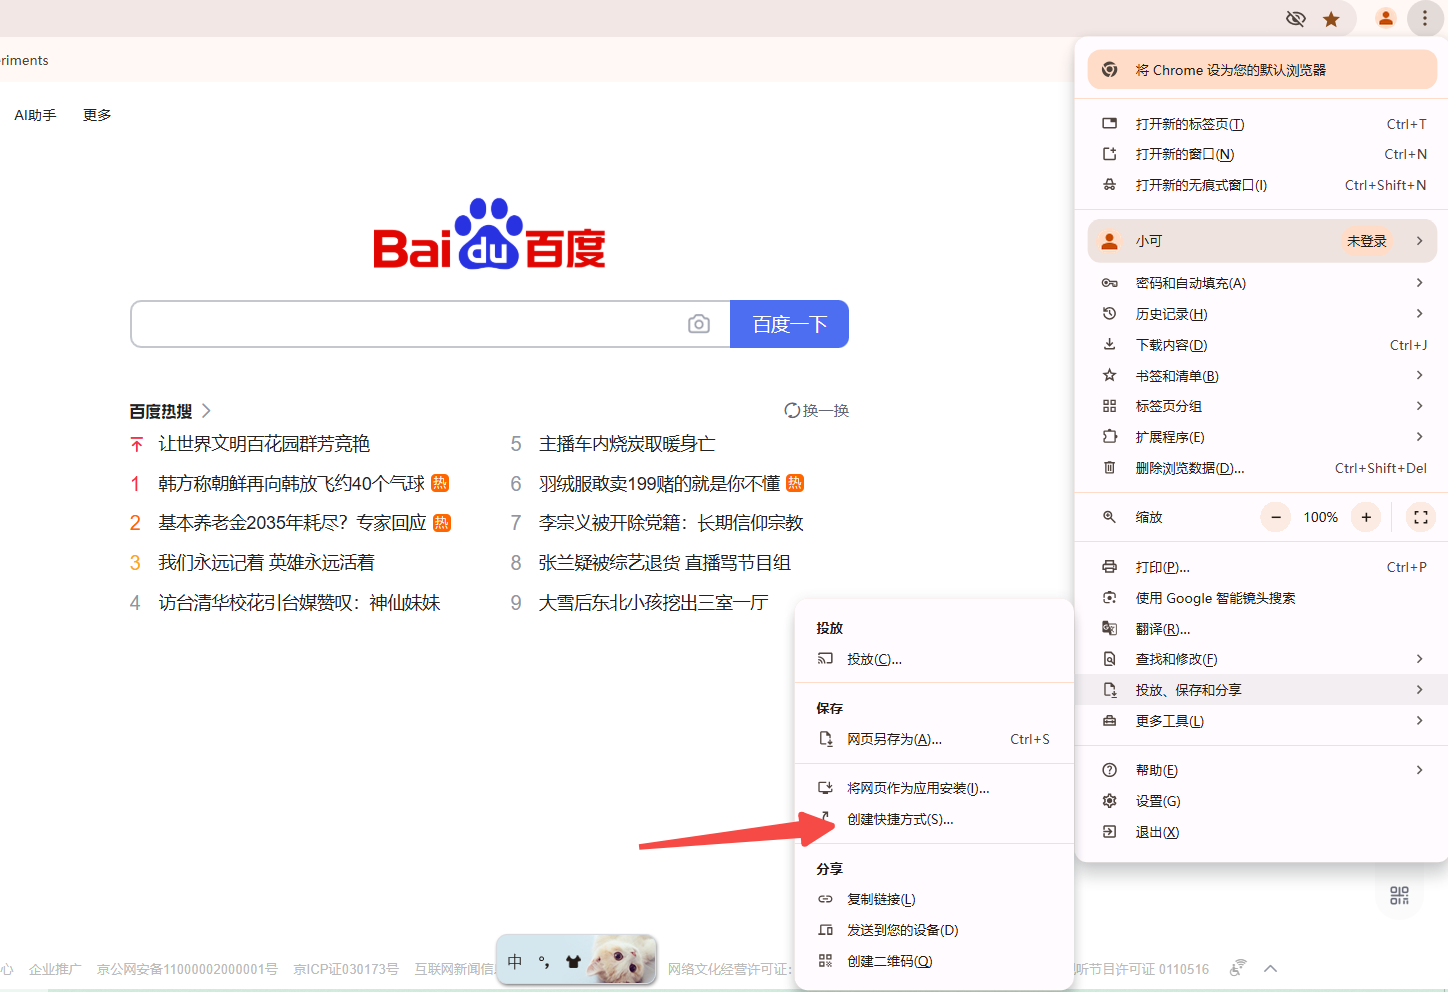Expand 查找和修改 submenu
Screen dimensions: 1448x992
[x=1262, y=659]
